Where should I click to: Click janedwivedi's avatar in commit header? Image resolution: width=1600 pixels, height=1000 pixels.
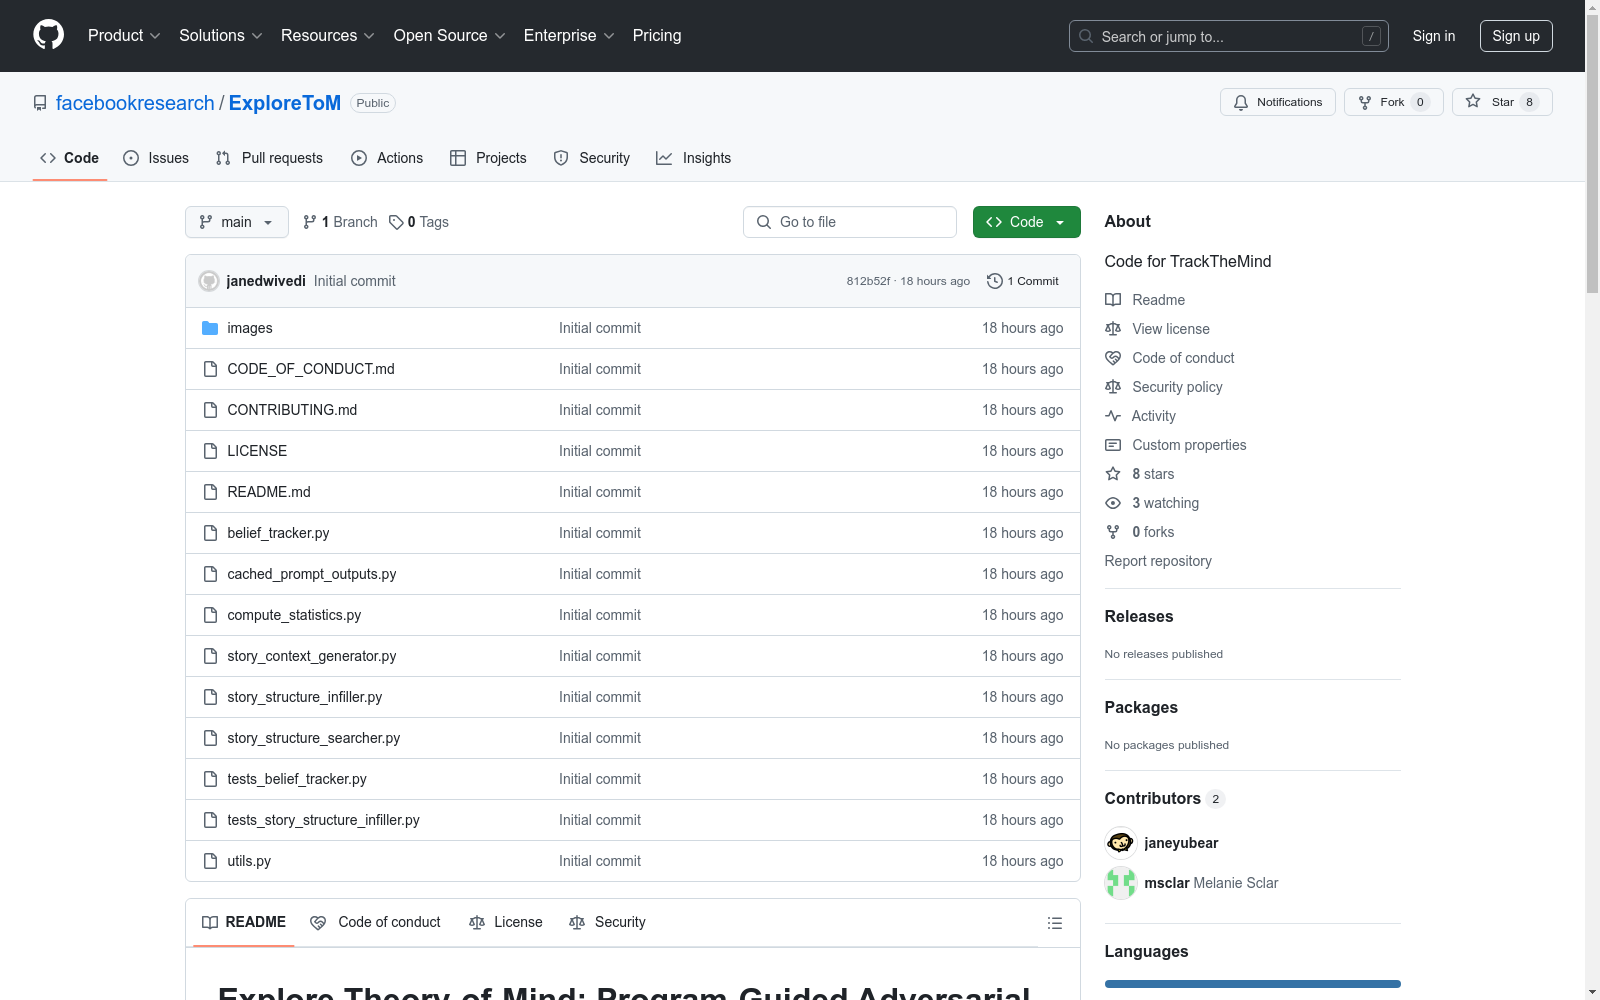click(x=209, y=281)
